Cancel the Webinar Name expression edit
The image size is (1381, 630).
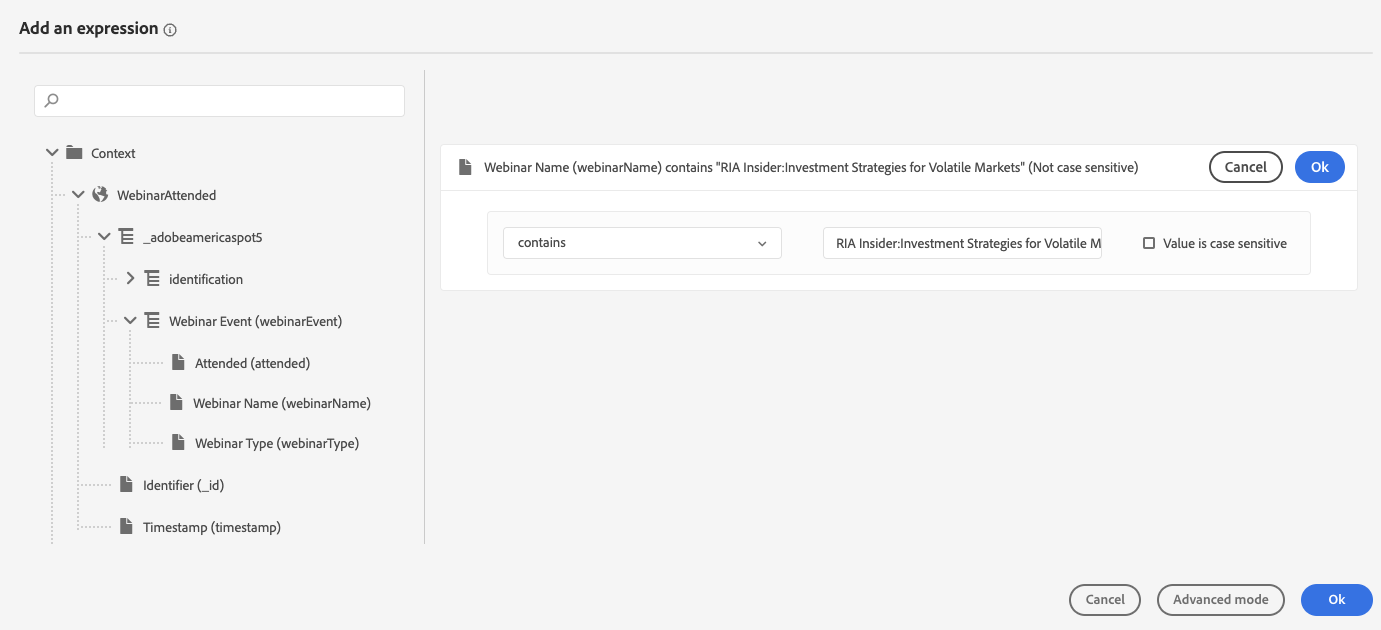click(x=1245, y=167)
